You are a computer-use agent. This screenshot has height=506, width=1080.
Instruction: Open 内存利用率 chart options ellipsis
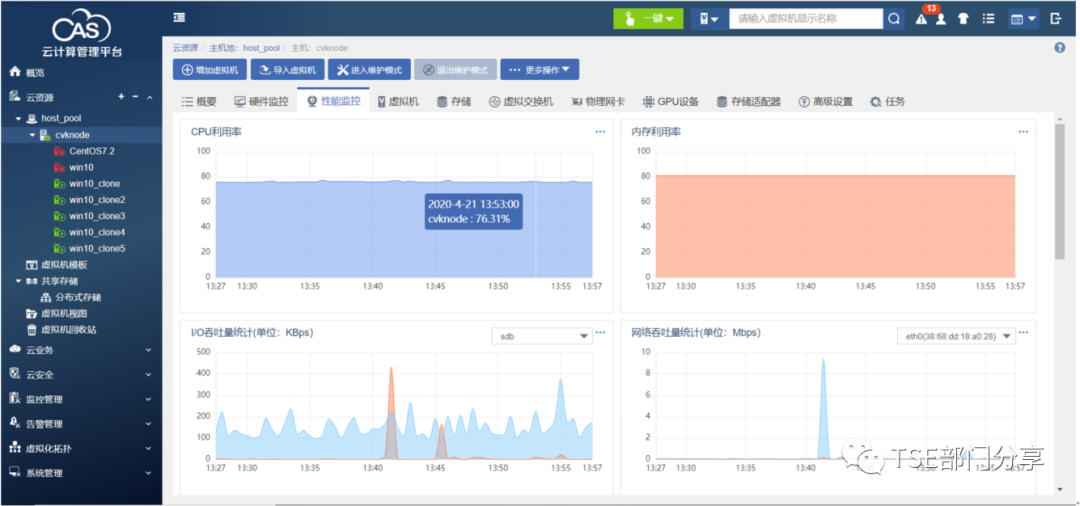click(1023, 131)
